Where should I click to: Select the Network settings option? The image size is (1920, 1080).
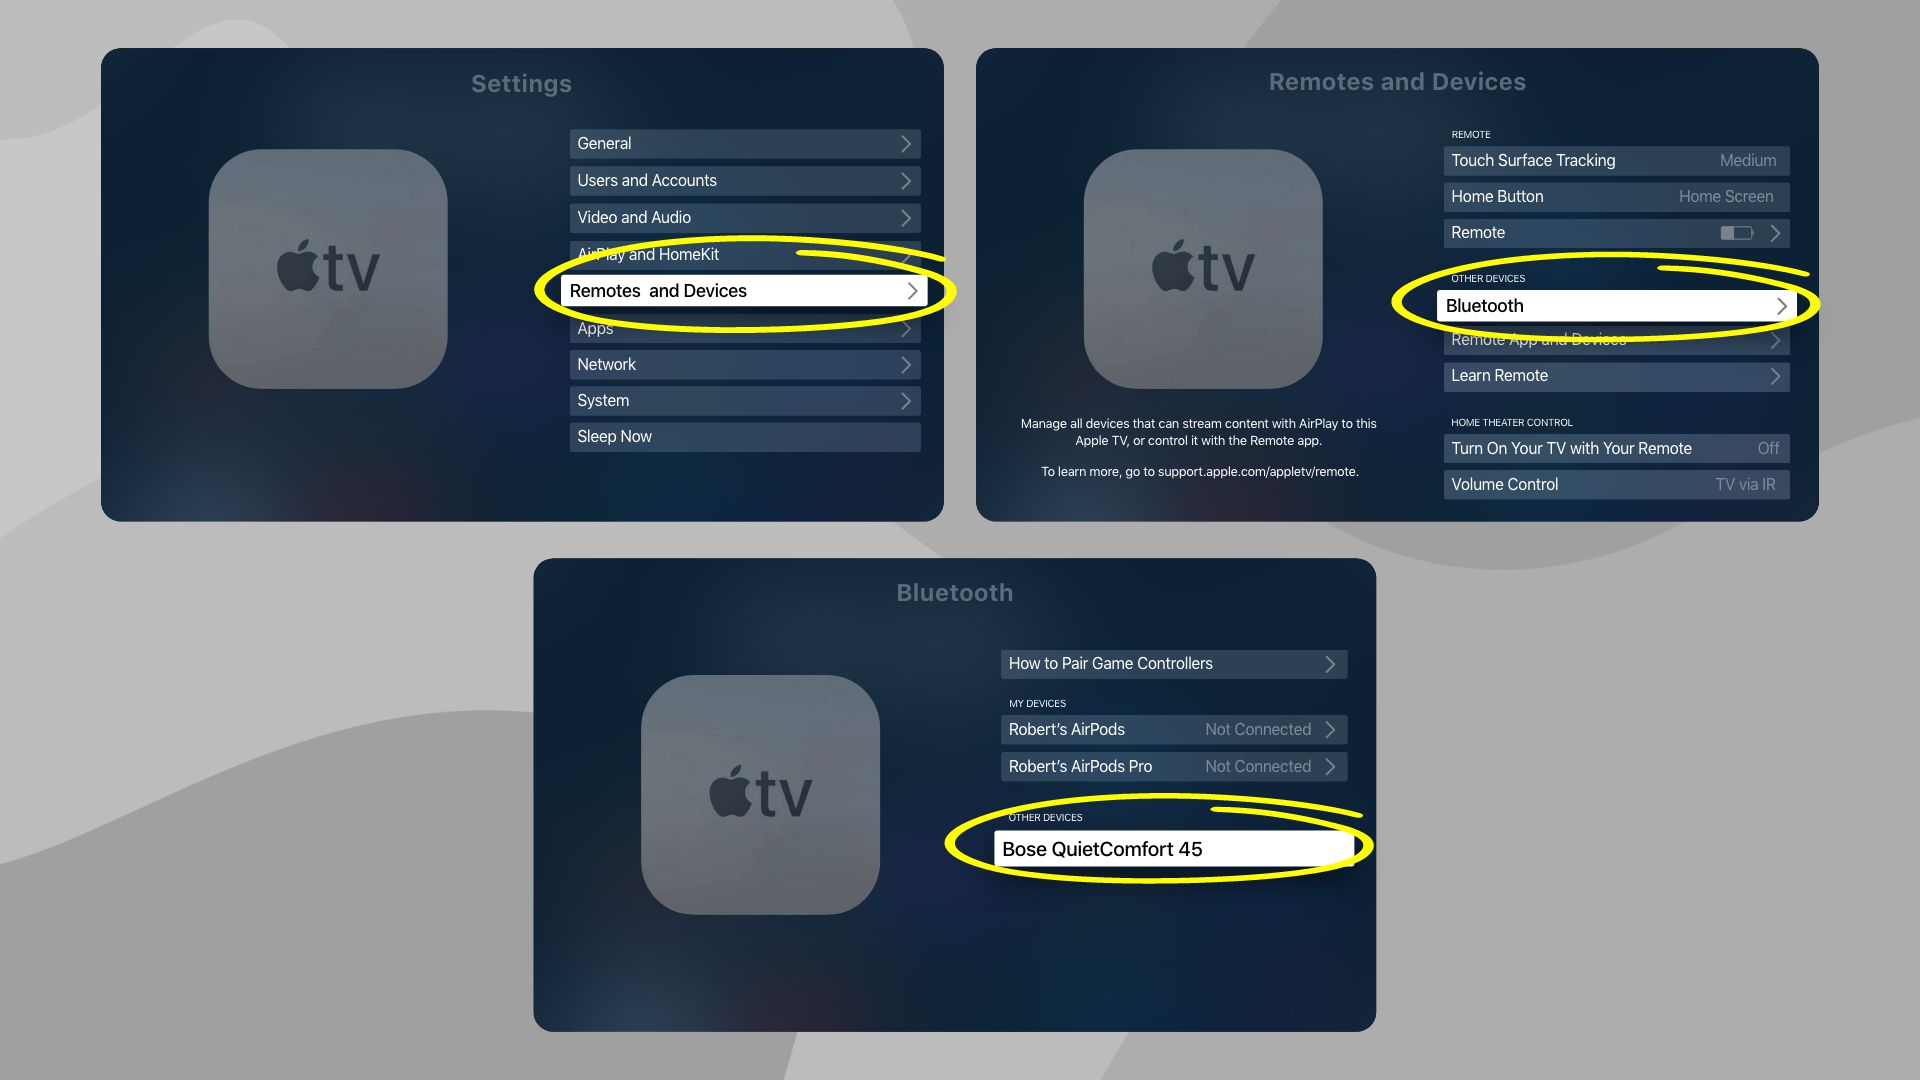coord(744,363)
